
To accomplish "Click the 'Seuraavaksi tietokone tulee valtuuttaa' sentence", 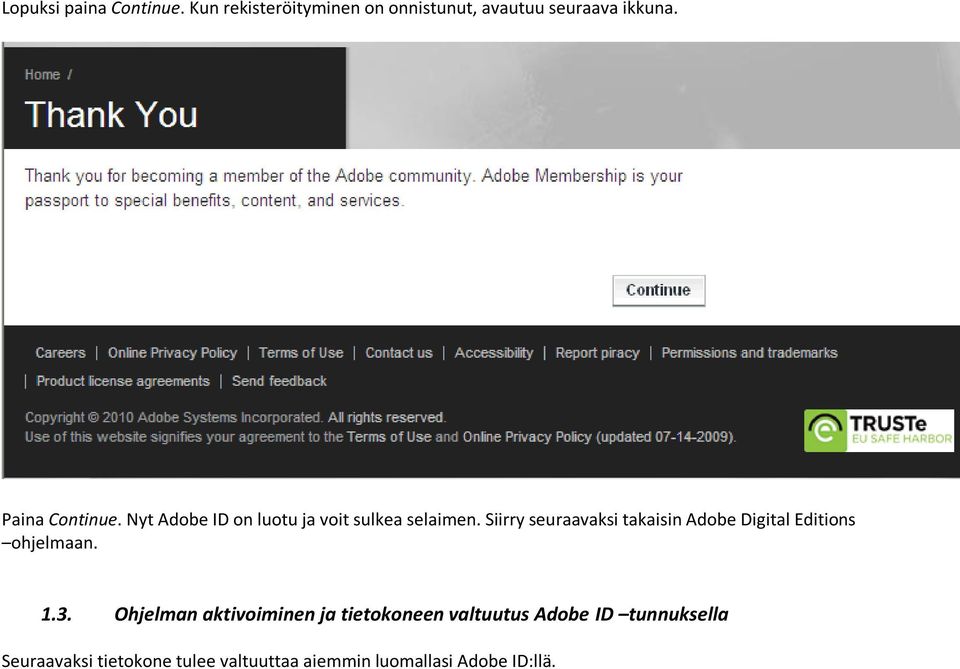I will [279, 661].
